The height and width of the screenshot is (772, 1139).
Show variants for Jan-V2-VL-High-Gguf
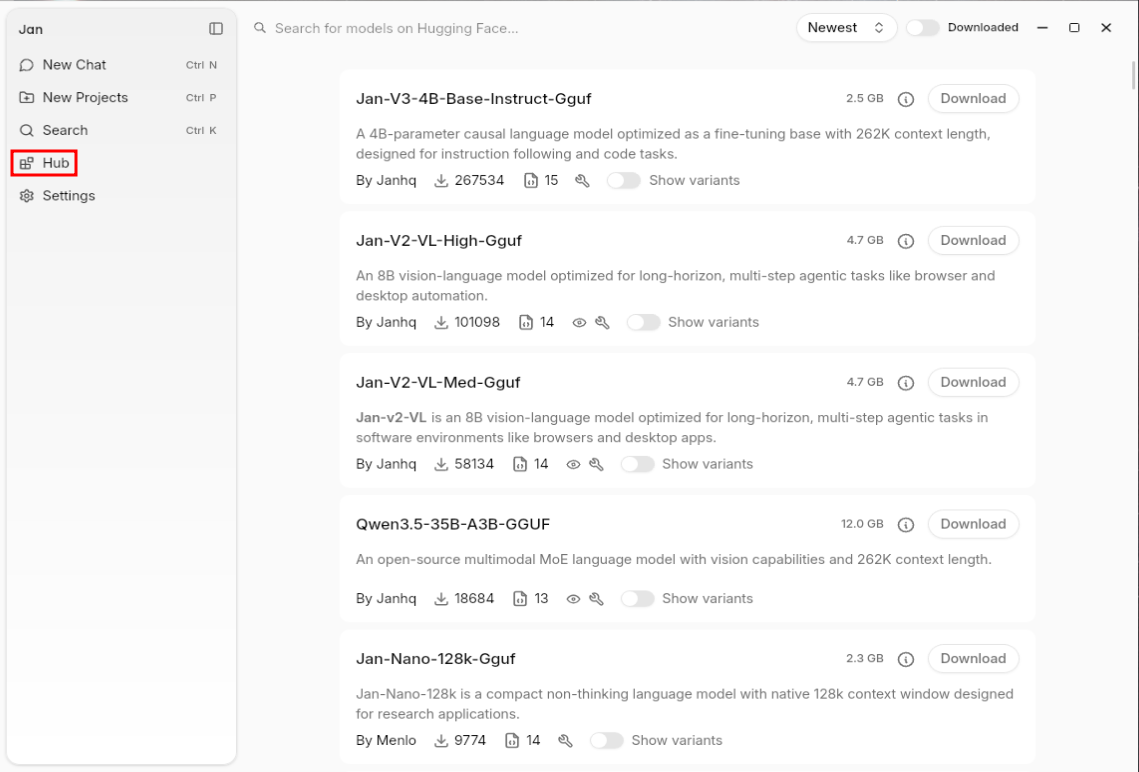click(643, 322)
